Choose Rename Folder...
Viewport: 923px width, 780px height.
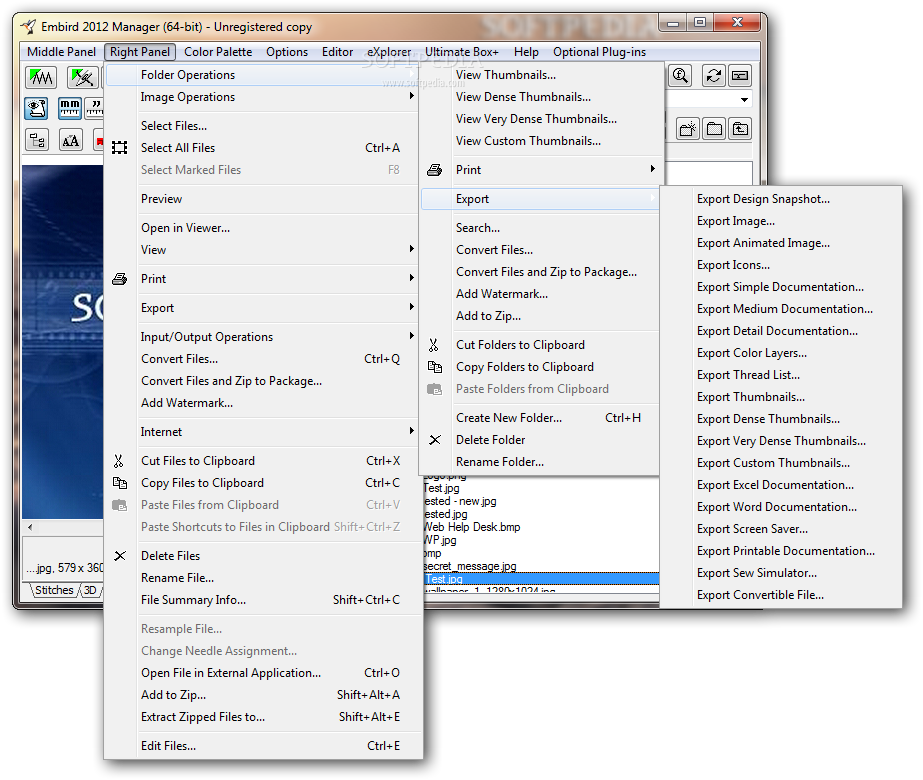click(500, 462)
